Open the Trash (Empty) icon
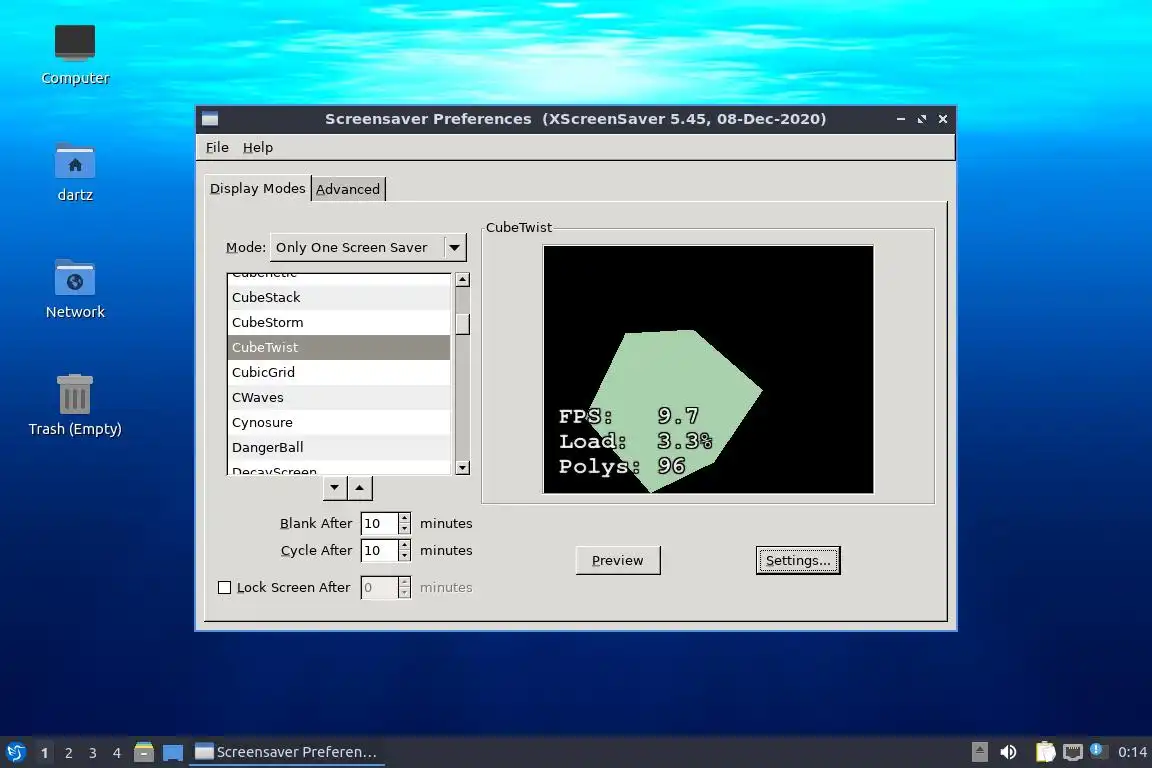 coord(75,405)
